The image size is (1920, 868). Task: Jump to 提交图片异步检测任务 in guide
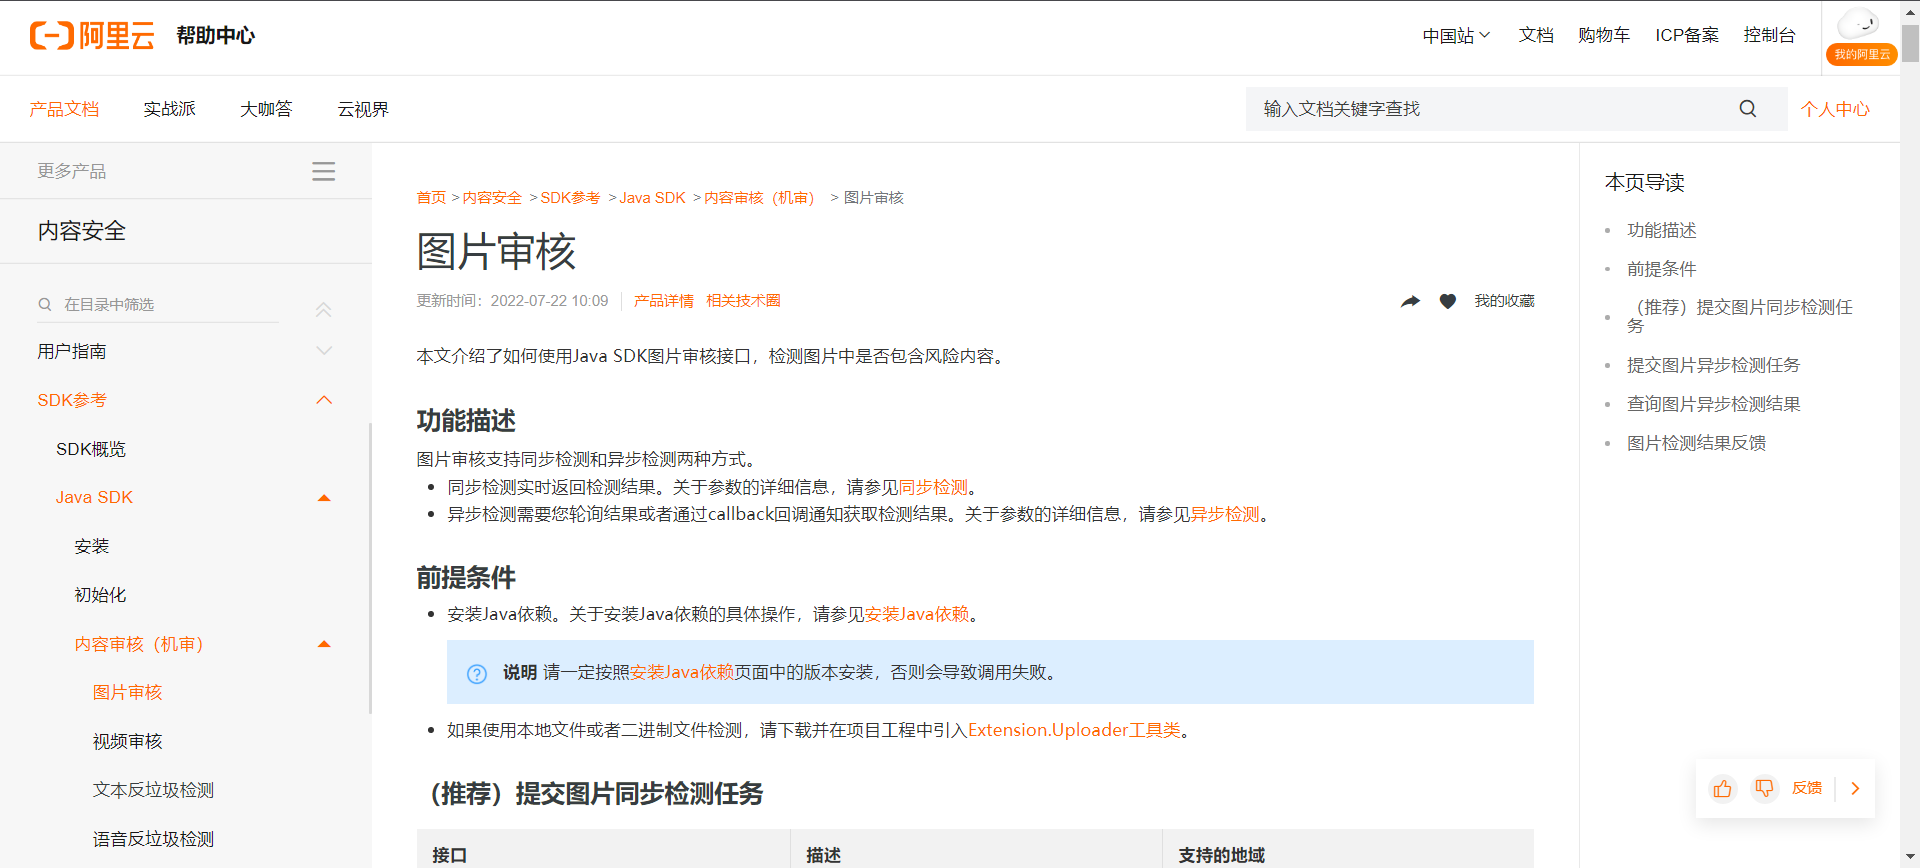coord(1713,365)
